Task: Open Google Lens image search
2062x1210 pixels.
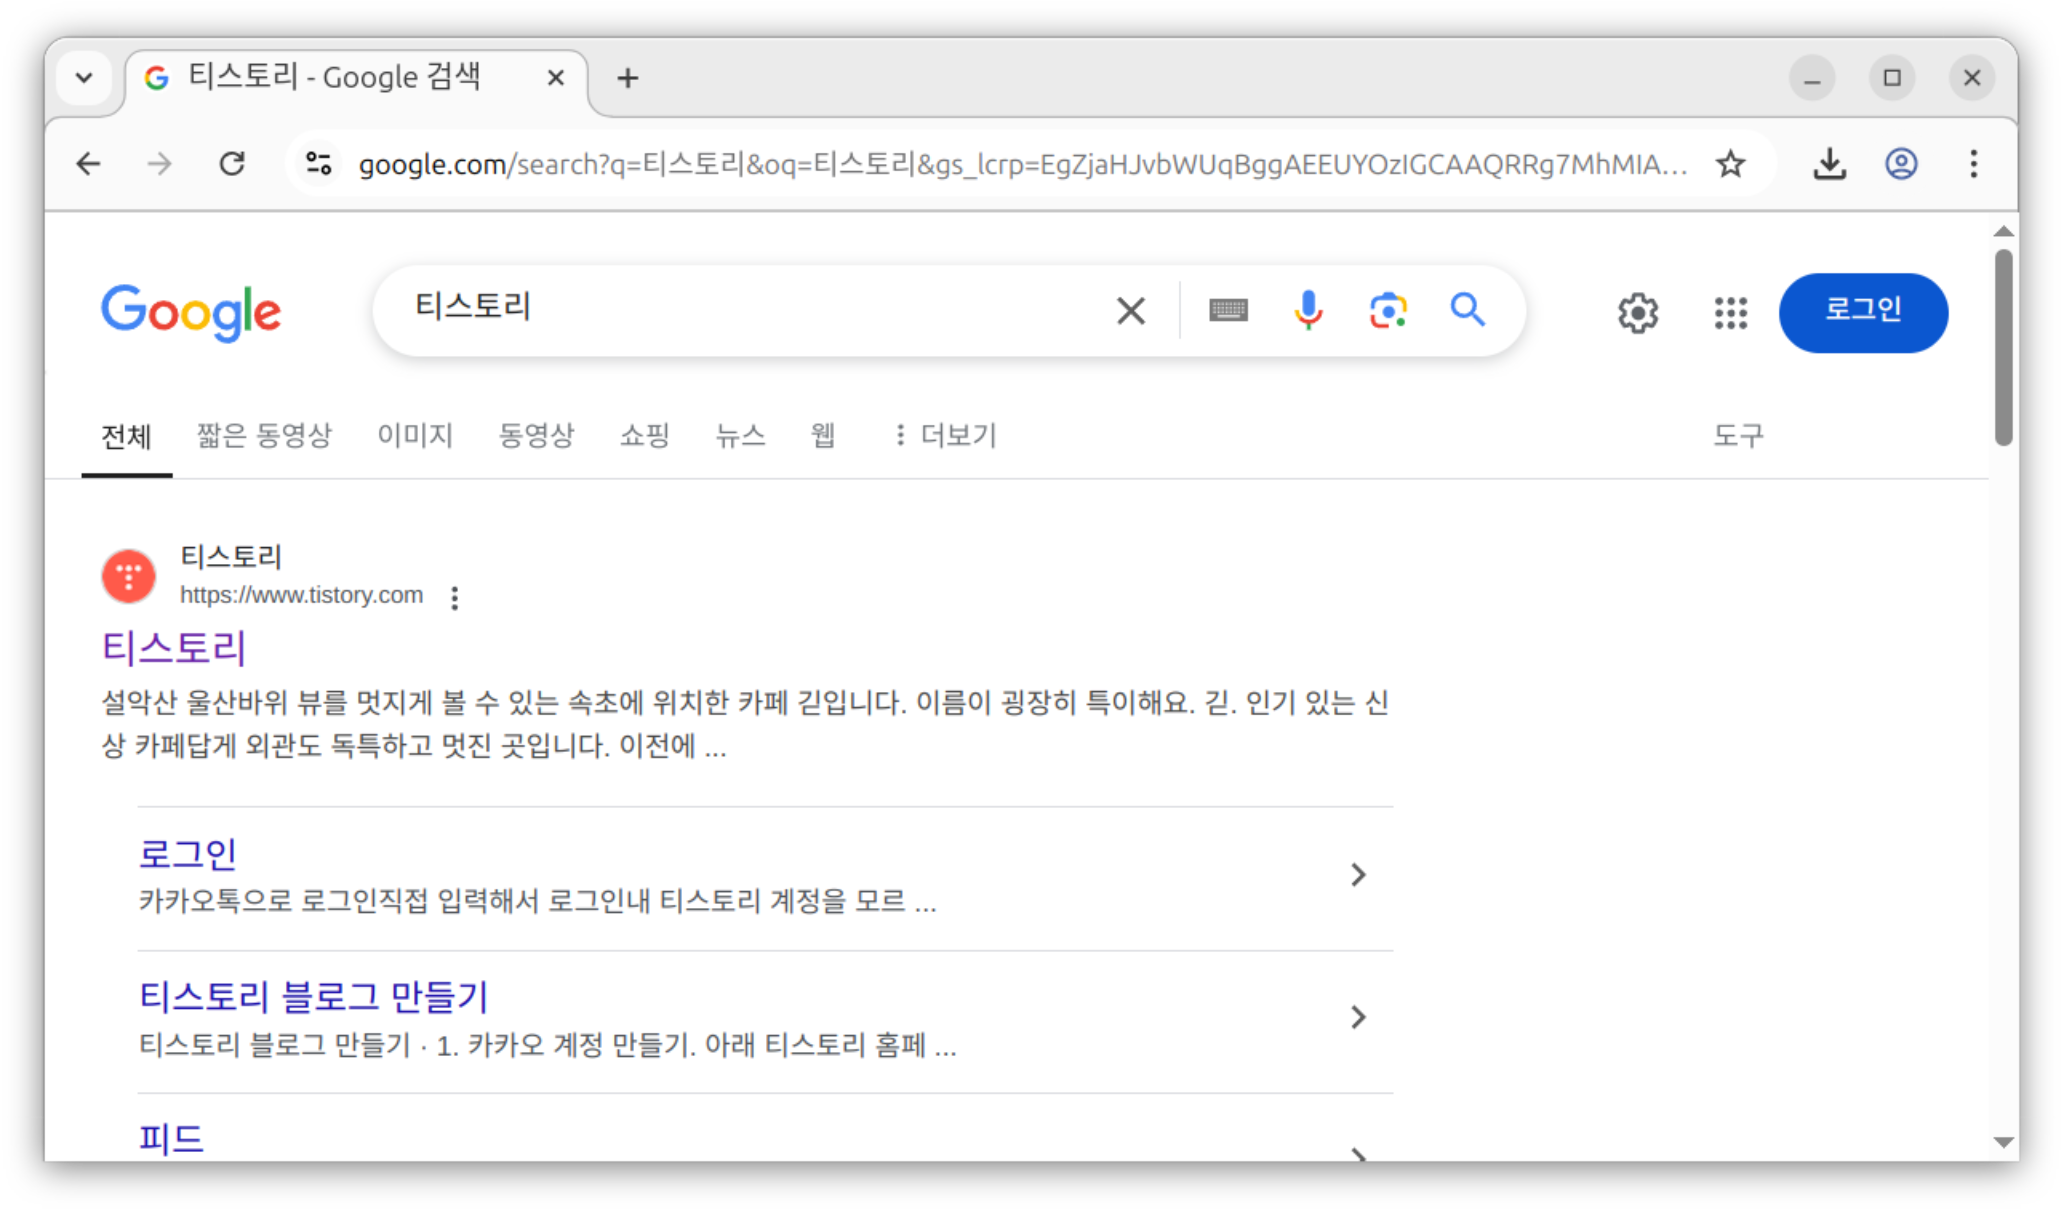Action: tap(1387, 311)
